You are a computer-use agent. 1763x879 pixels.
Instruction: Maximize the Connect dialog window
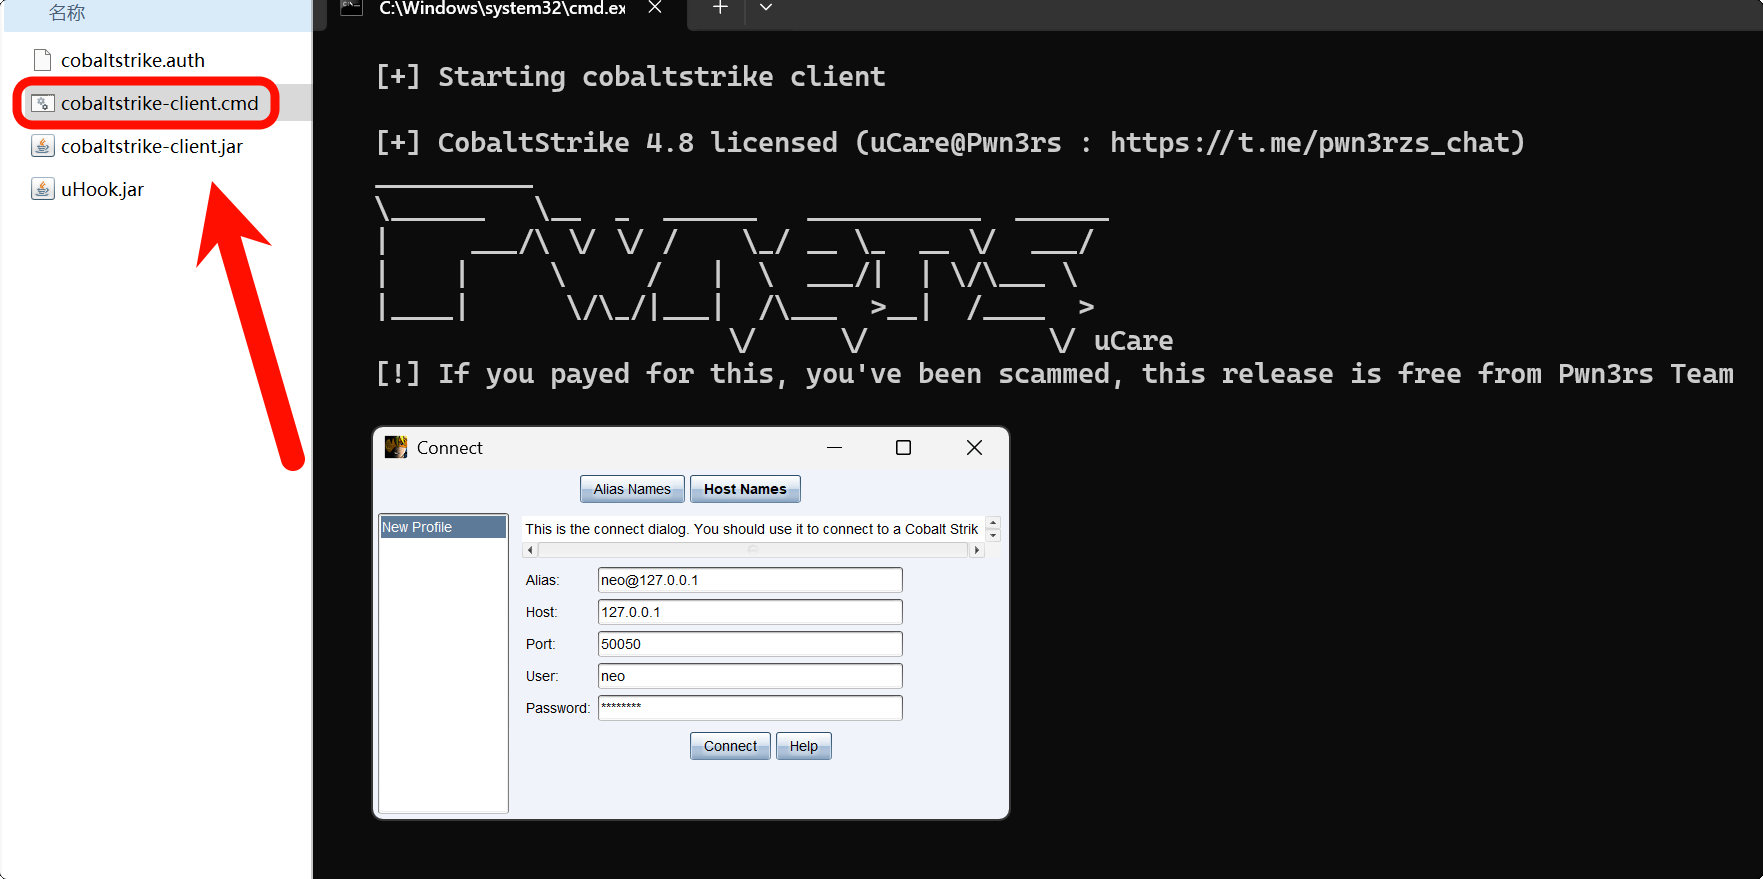(x=903, y=448)
